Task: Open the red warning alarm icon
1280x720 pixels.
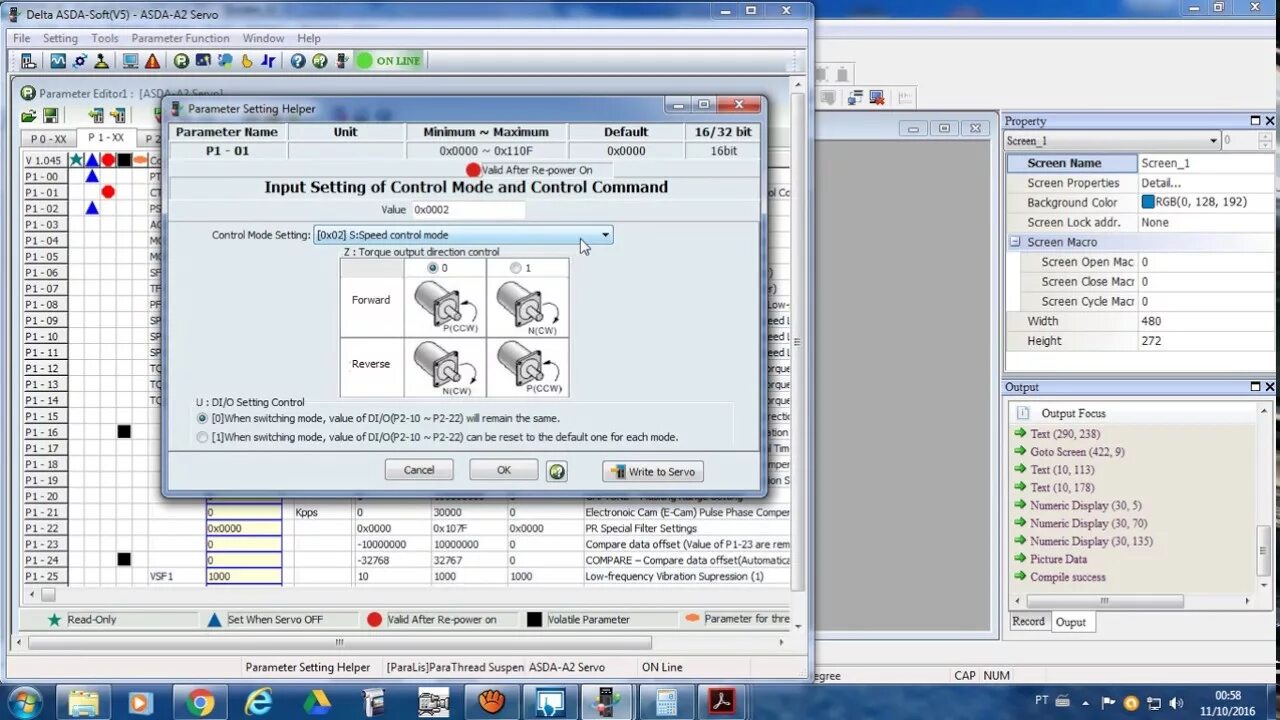Action: pos(152,61)
